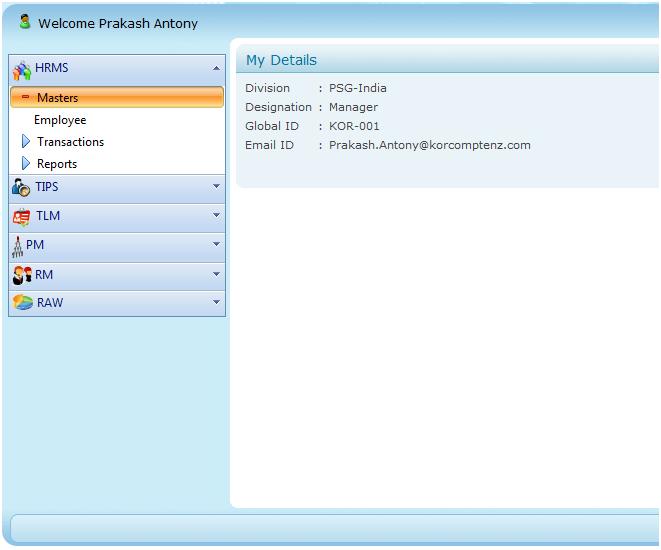Expand the RAW panel arrow
This screenshot has width=661, height=550.
click(x=216, y=302)
